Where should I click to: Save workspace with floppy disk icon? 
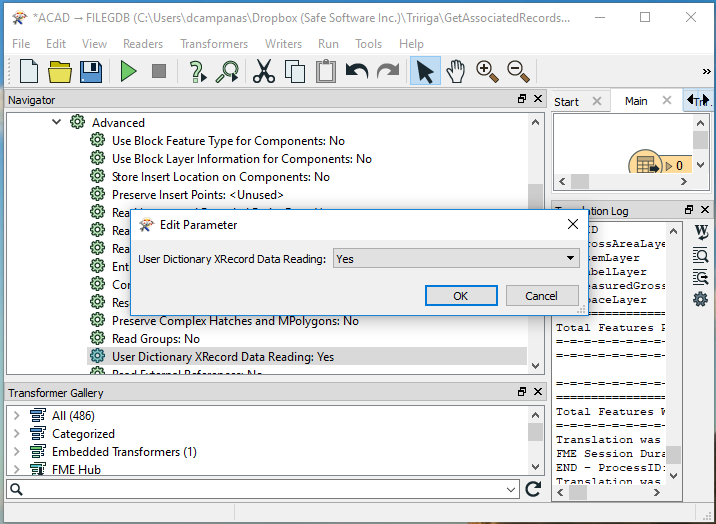[x=91, y=71]
